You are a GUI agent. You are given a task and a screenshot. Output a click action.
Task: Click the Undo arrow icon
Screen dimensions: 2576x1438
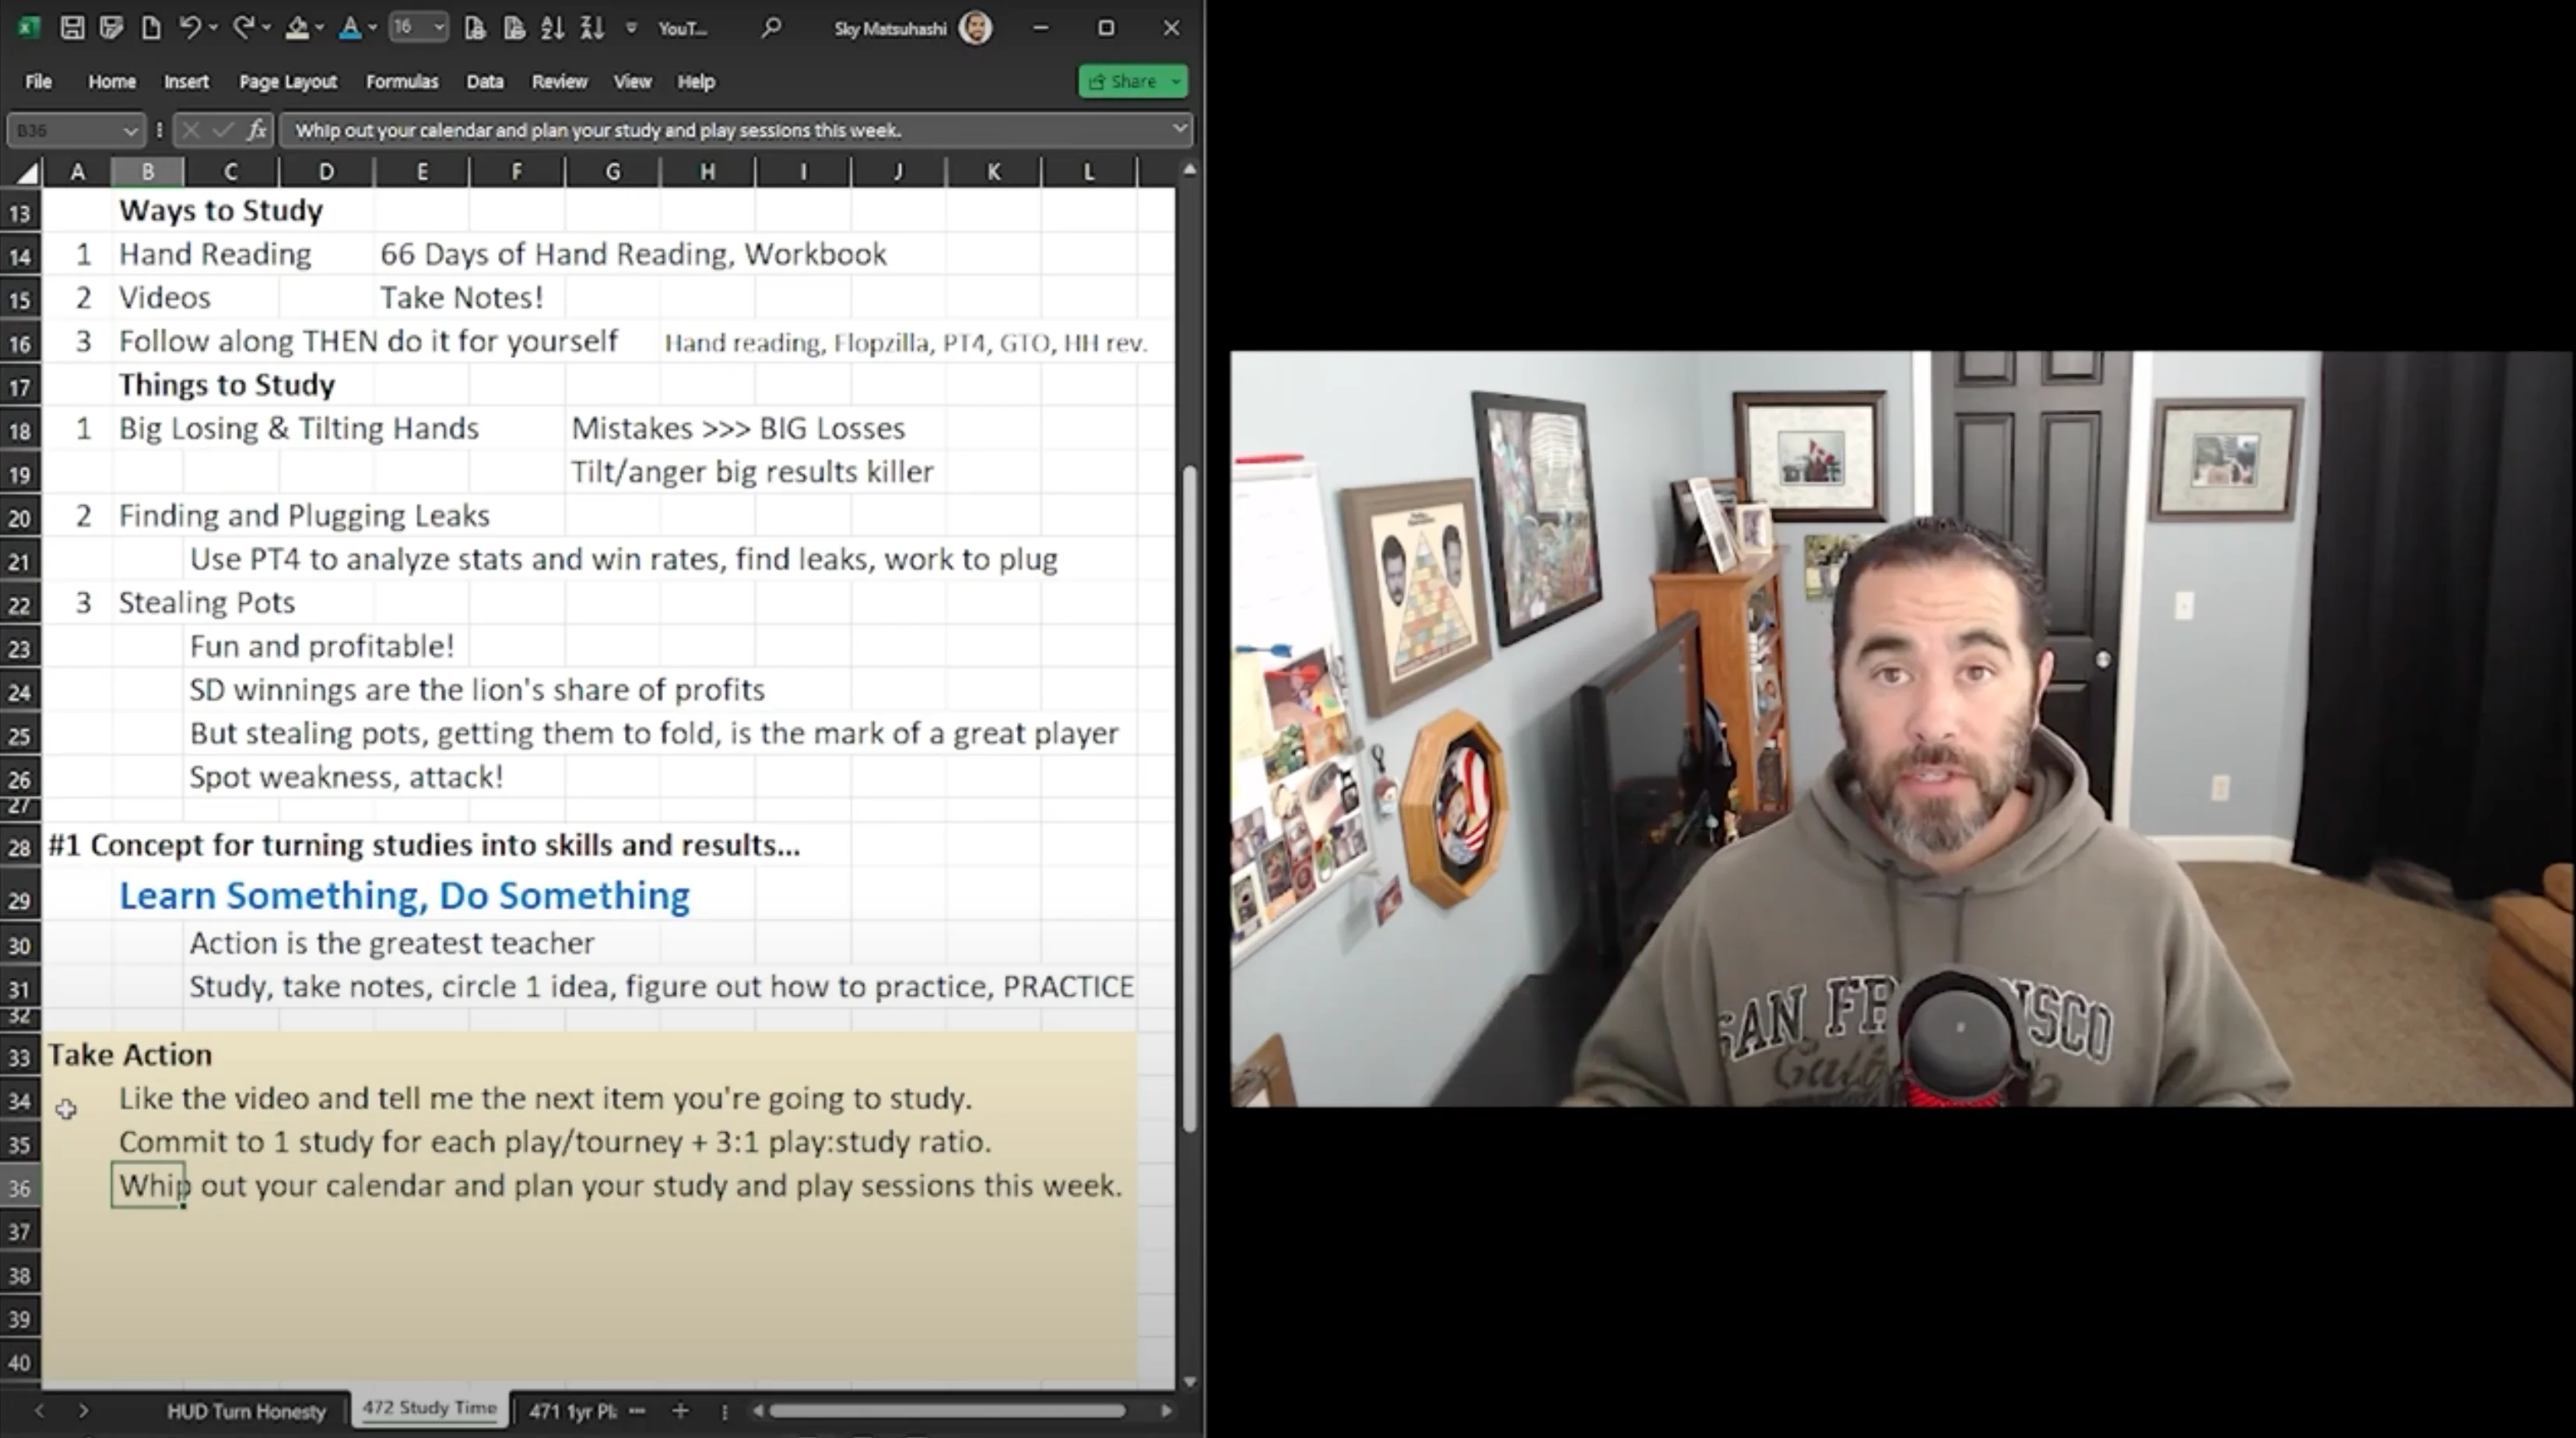coord(189,28)
